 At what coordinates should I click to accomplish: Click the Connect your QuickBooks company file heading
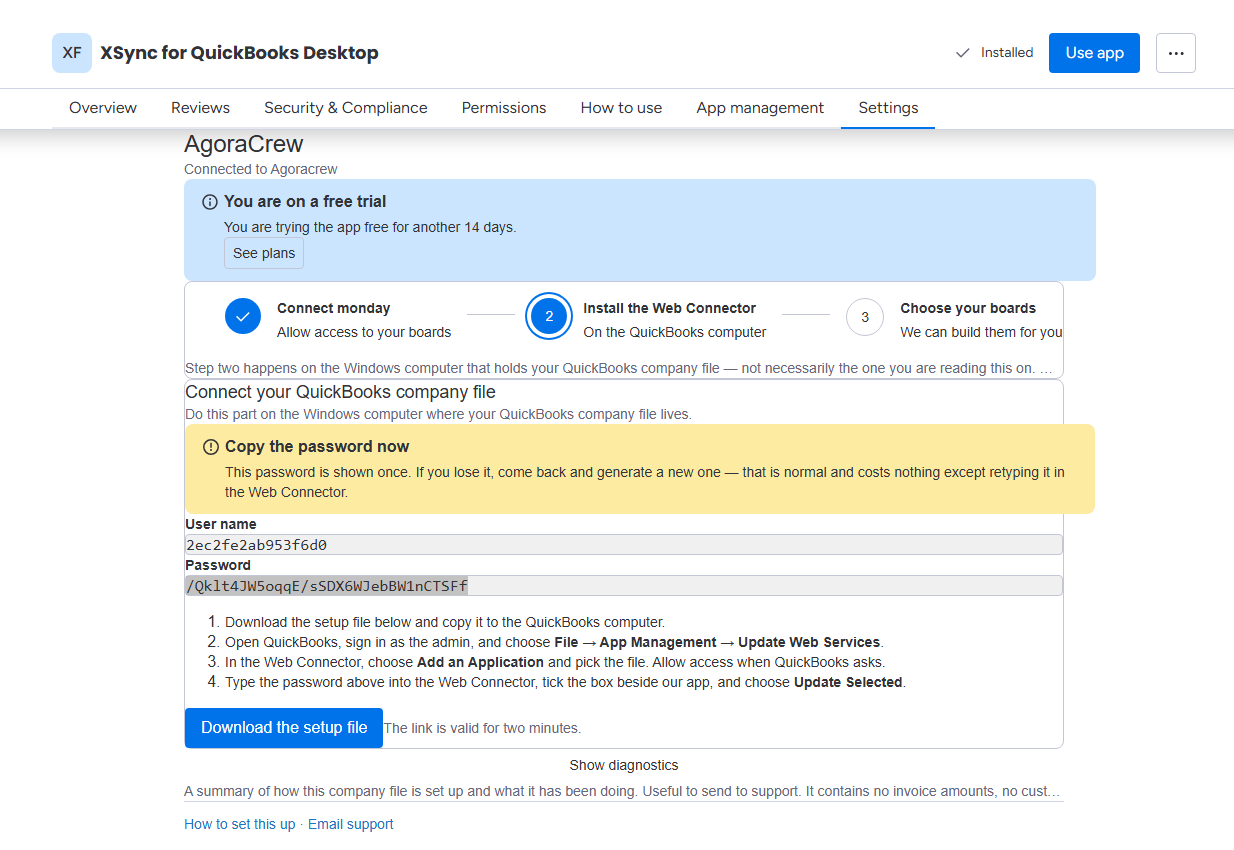tap(340, 392)
